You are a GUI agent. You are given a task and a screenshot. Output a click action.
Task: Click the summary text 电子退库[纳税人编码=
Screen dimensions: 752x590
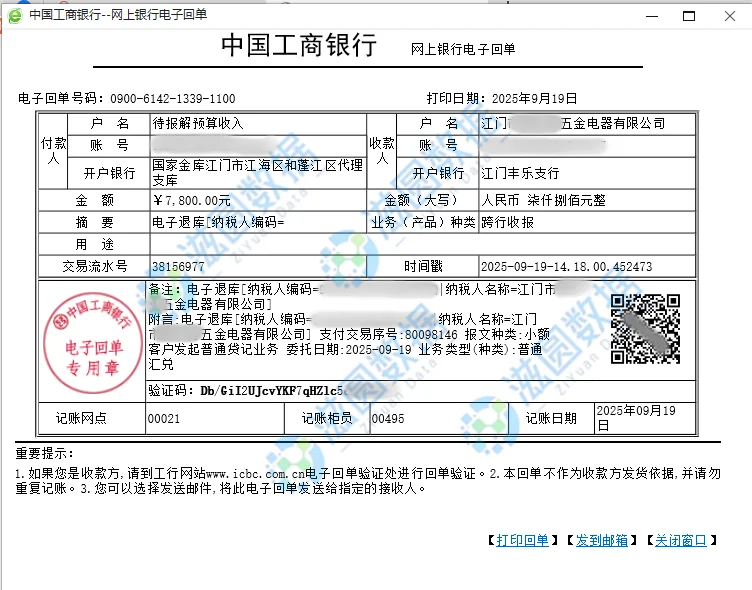click(218, 223)
